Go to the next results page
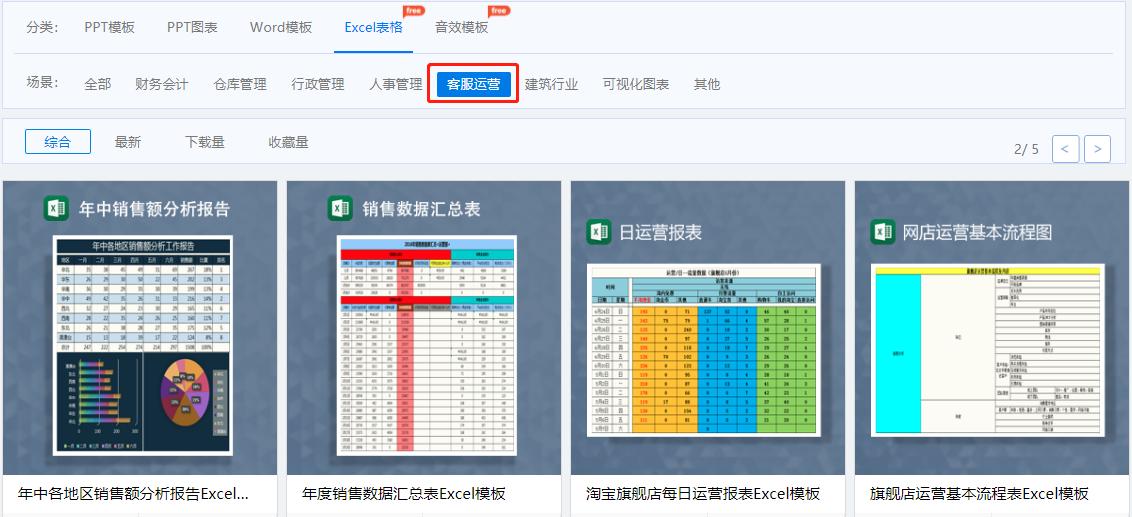The height and width of the screenshot is (517, 1132). (1097, 149)
